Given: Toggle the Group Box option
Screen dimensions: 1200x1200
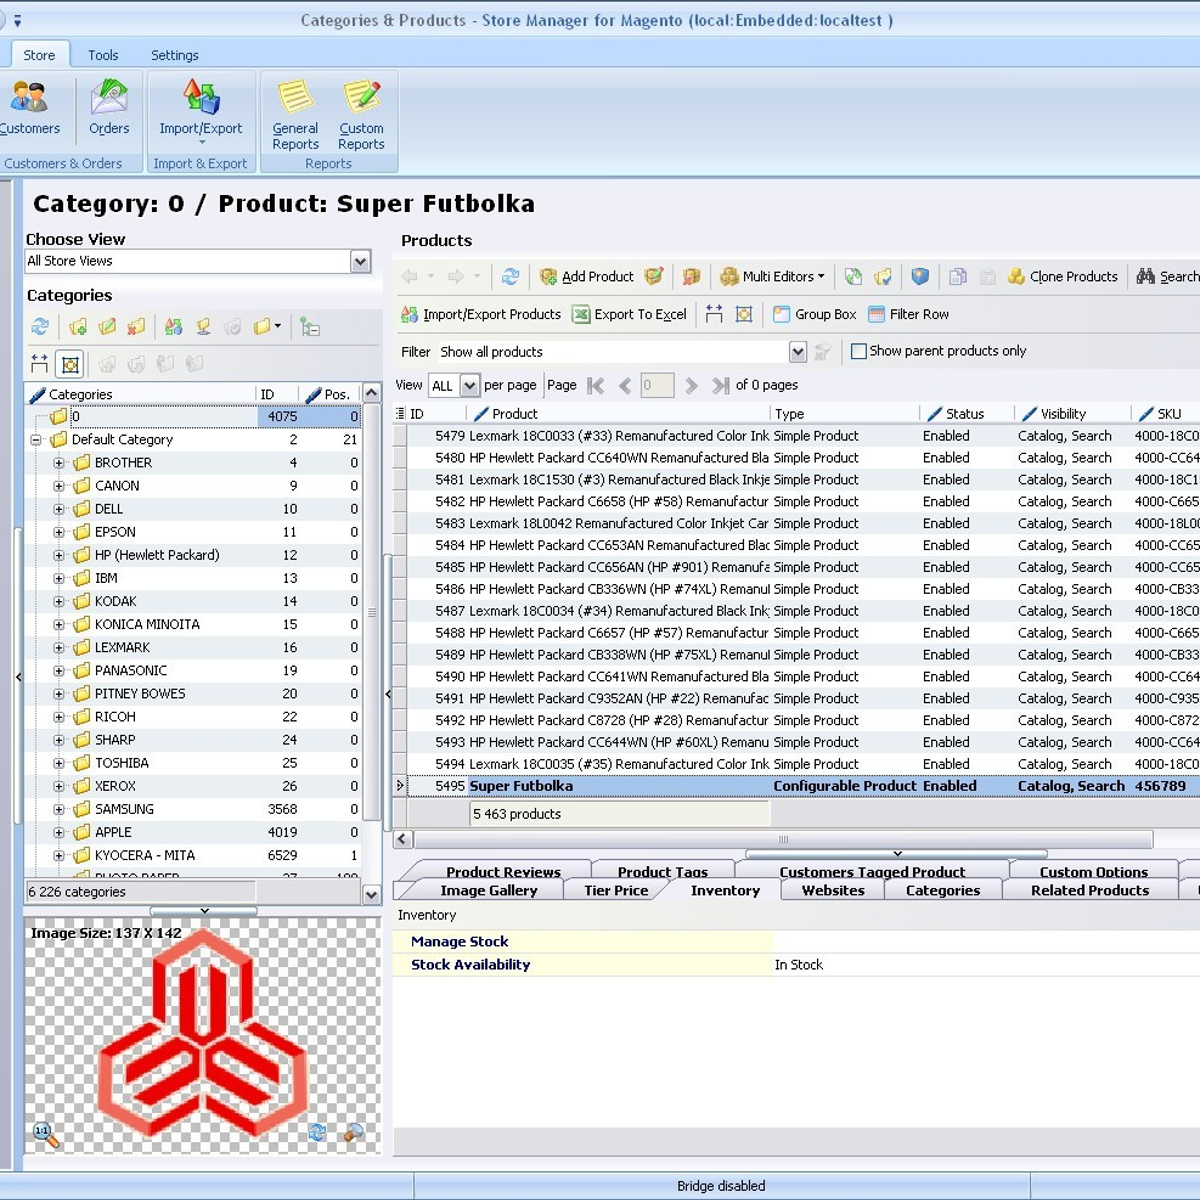Looking at the screenshot, I should [815, 314].
